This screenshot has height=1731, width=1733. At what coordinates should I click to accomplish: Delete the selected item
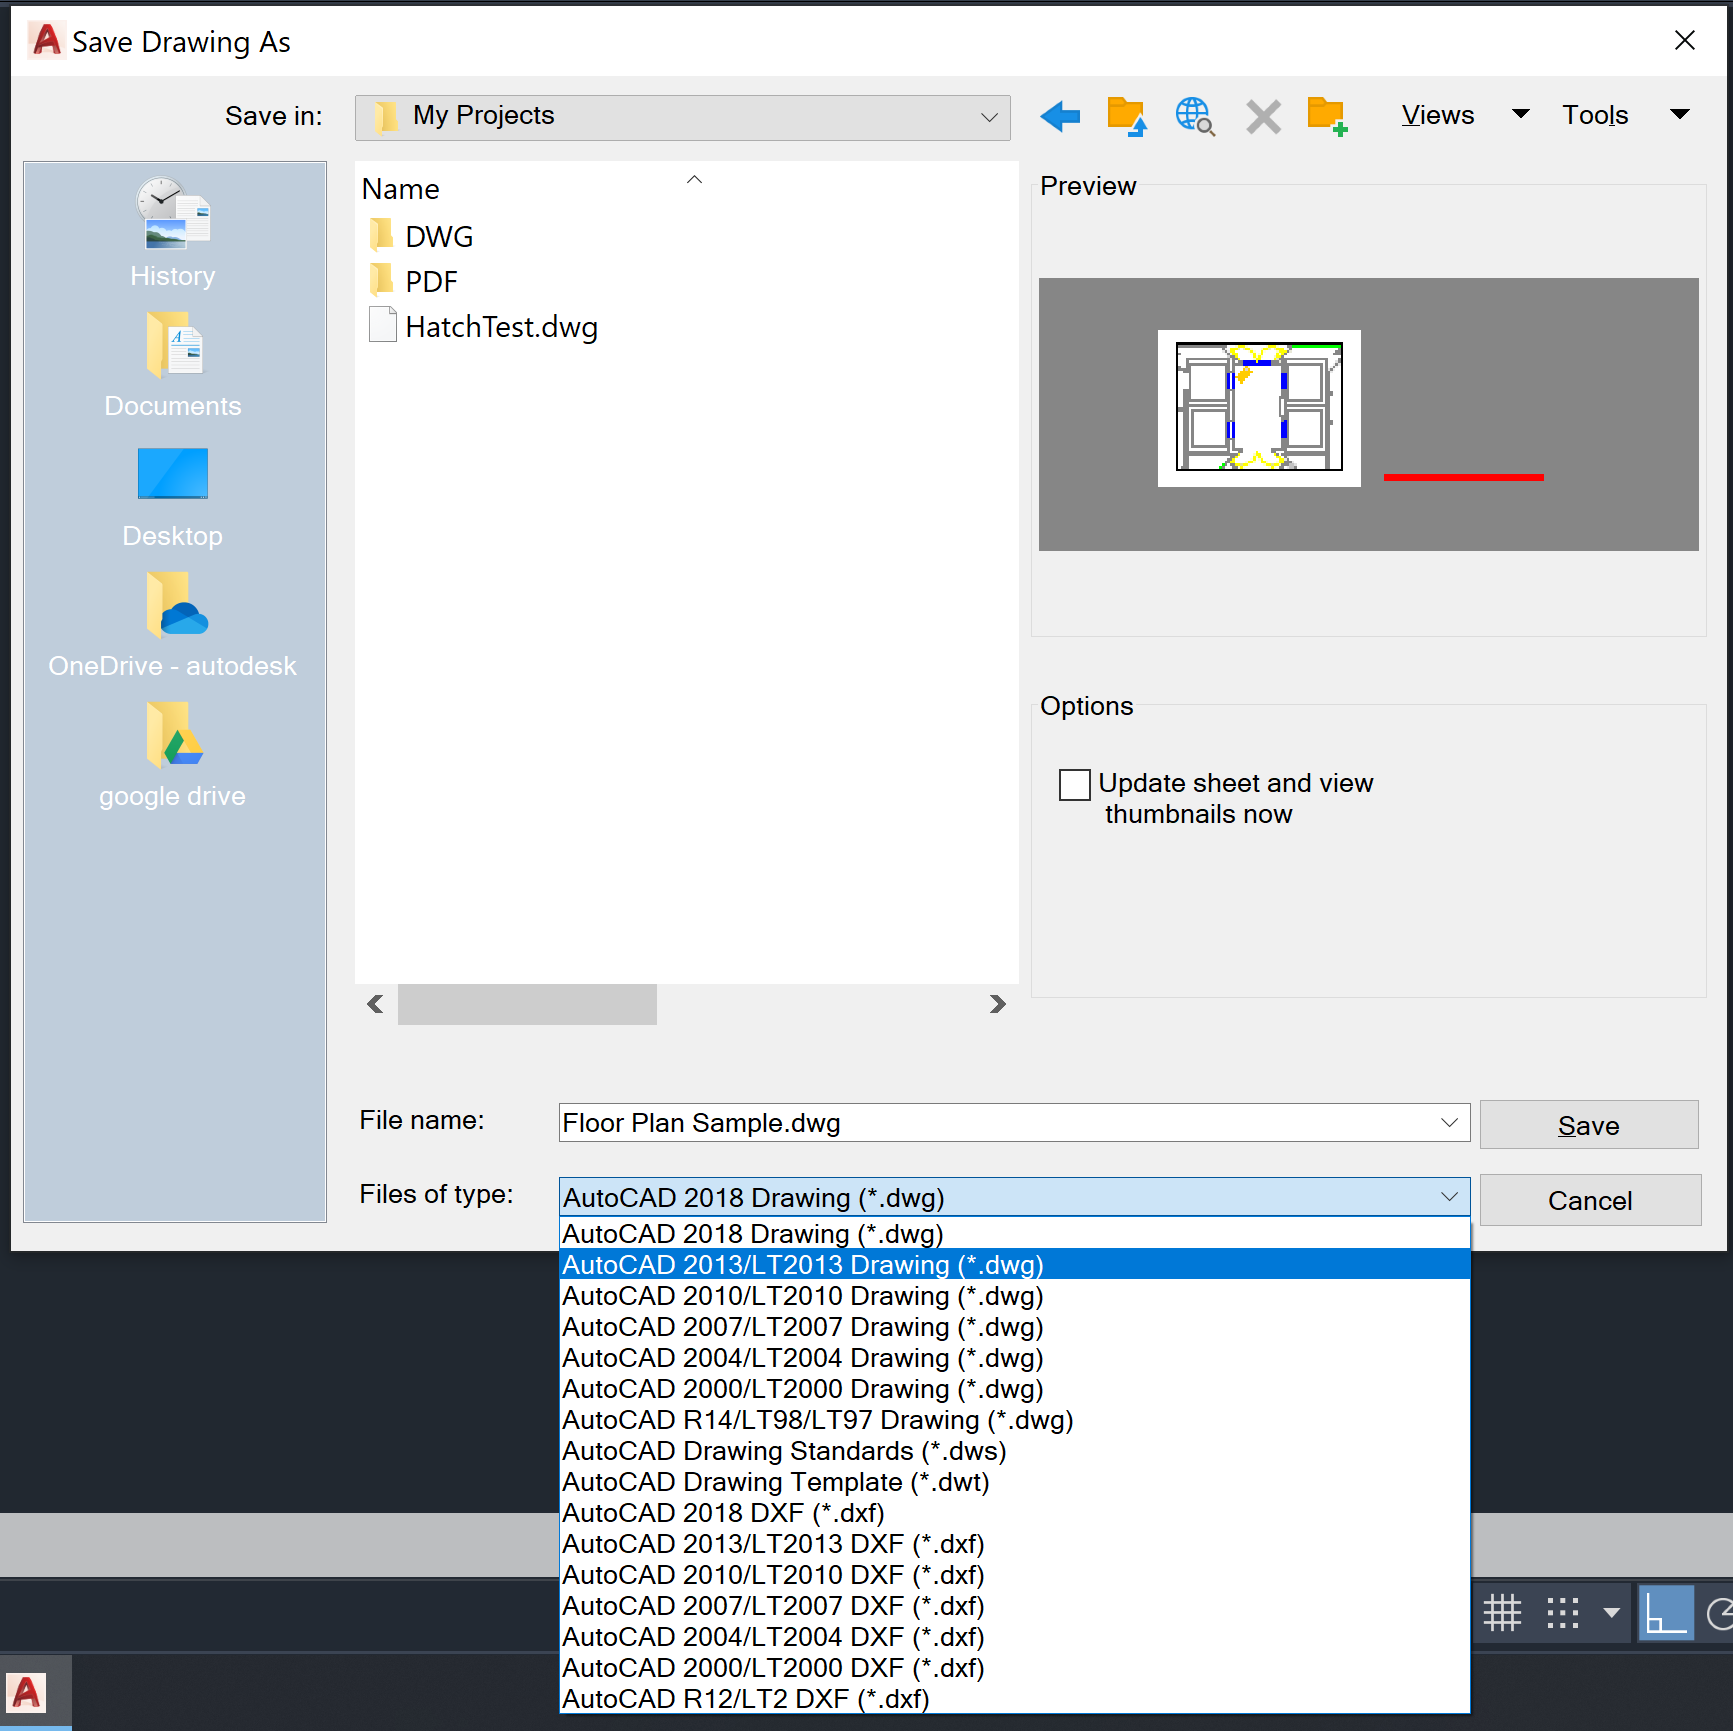coord(1262,116)
